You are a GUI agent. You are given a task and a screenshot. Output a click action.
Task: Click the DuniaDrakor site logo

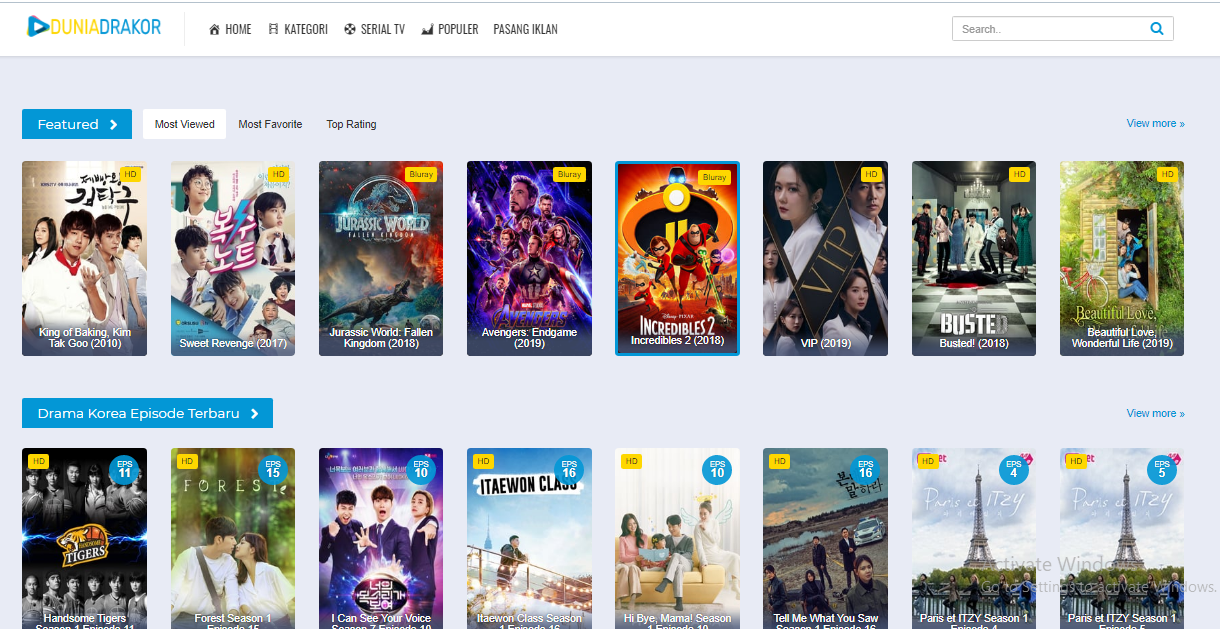pyautogui.click(x=94, y=27)
